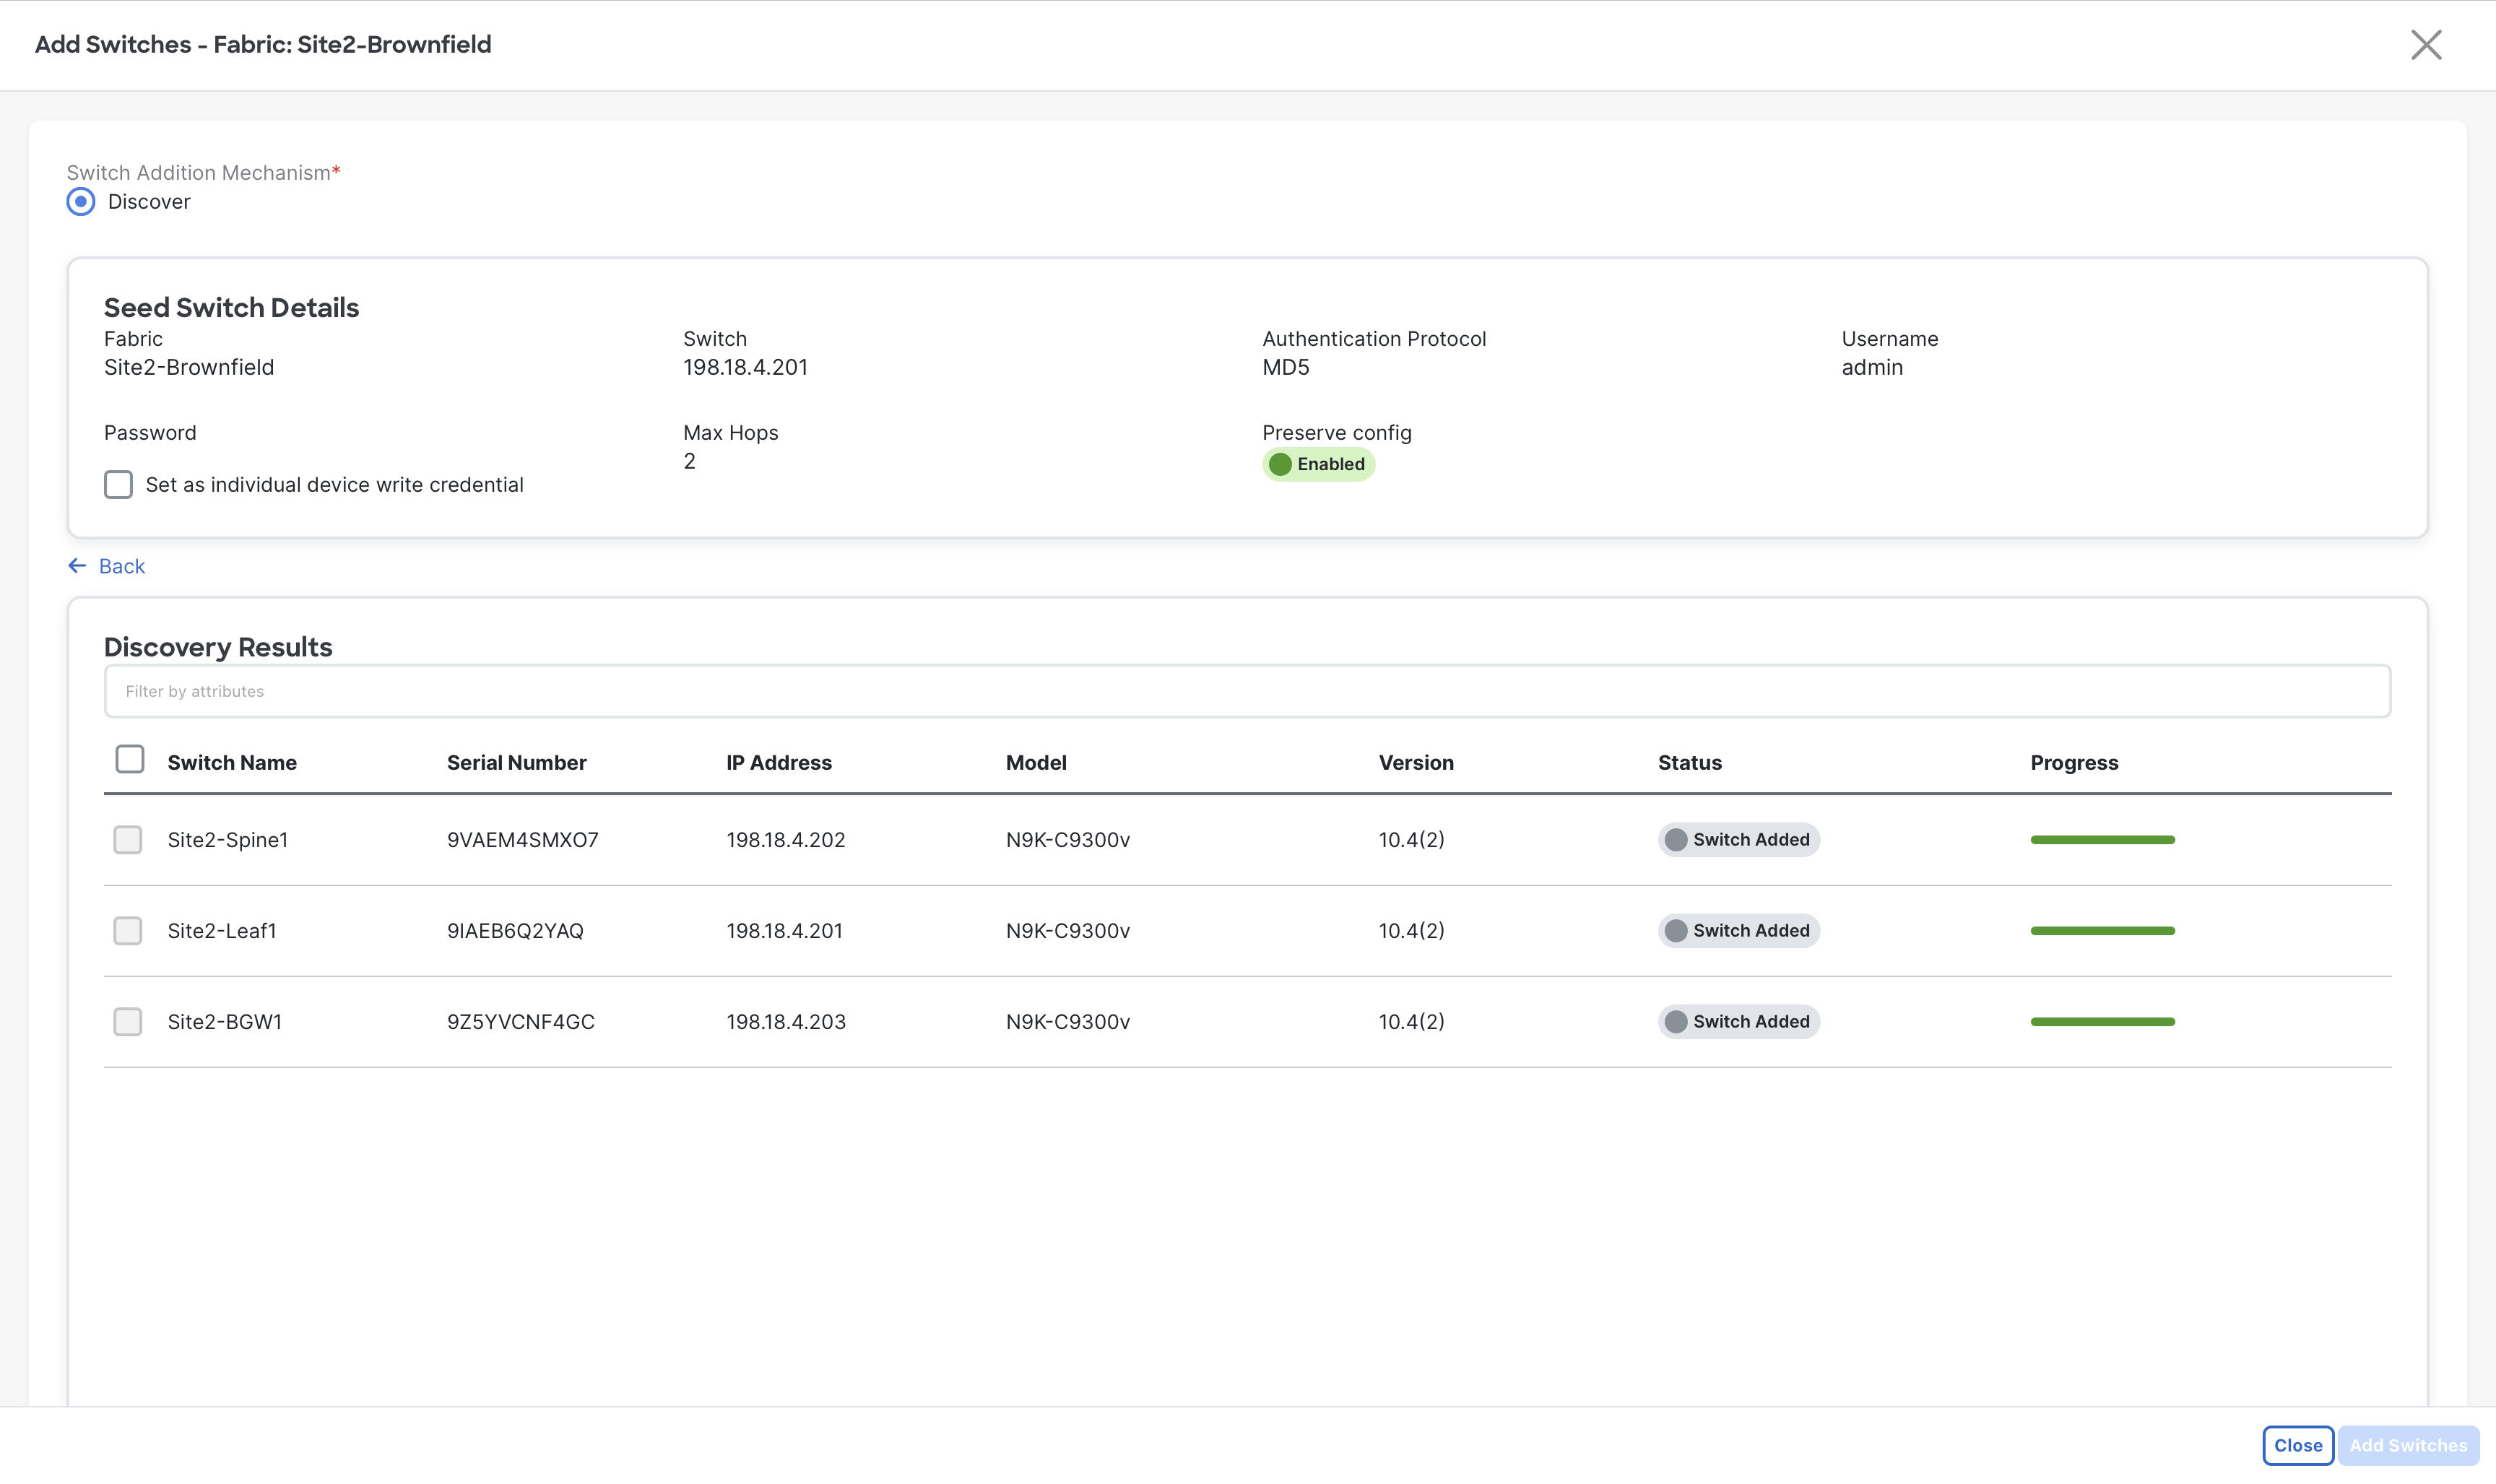
Task: Click serial number 9Z5YVCNF4GC
Action: [x=521, y=1022]
